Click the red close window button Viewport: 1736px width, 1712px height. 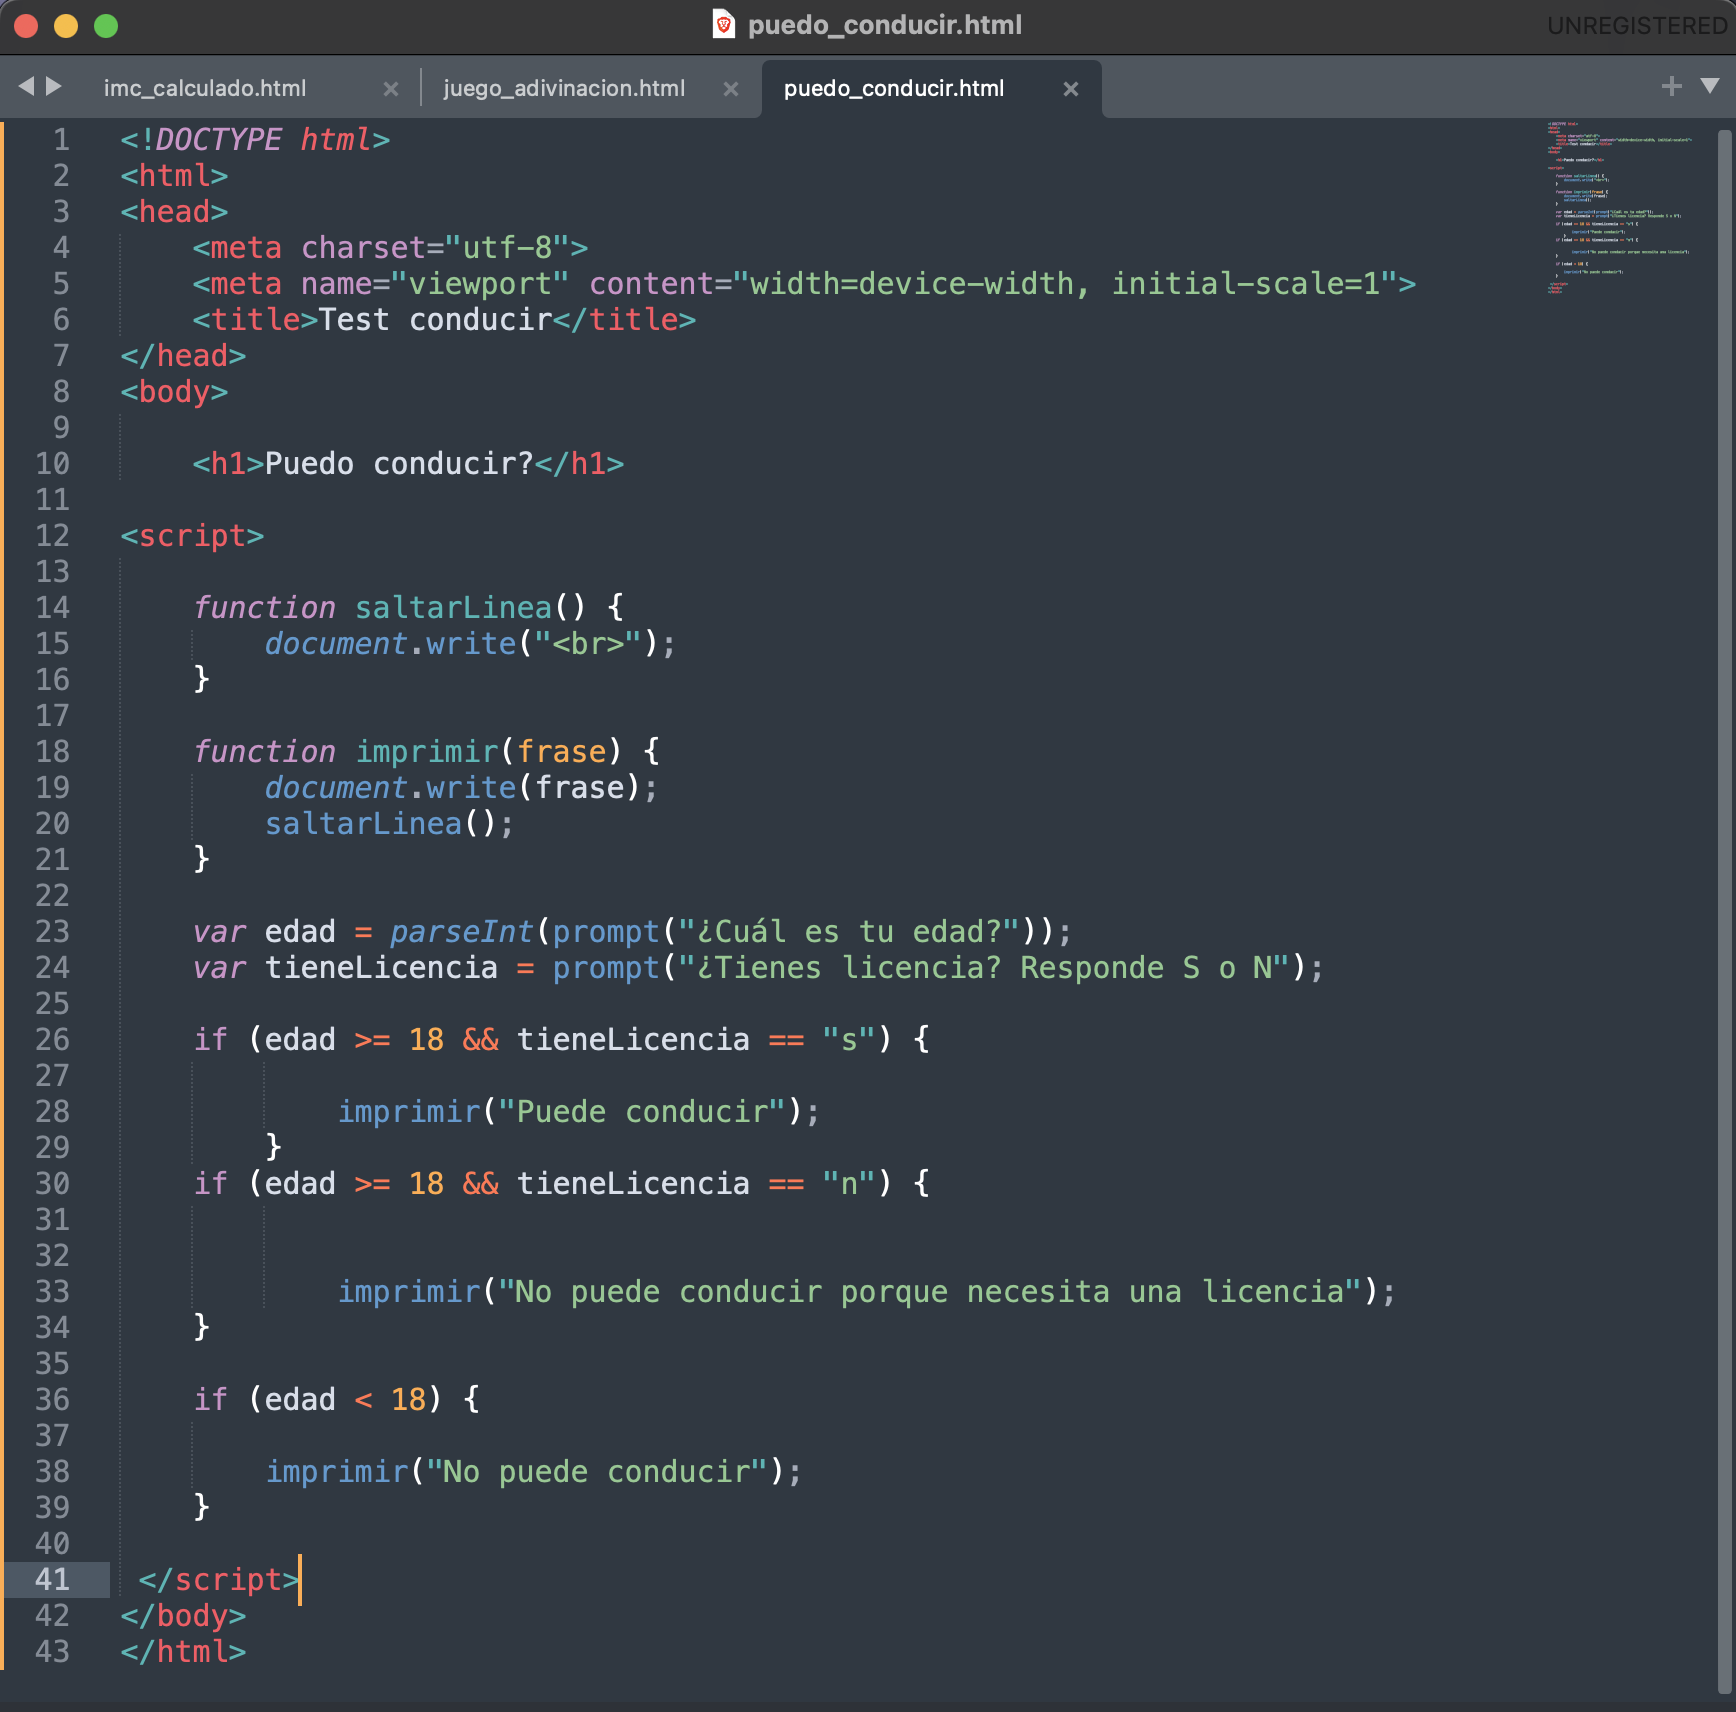pyautogui.click(x=26, y=26)
